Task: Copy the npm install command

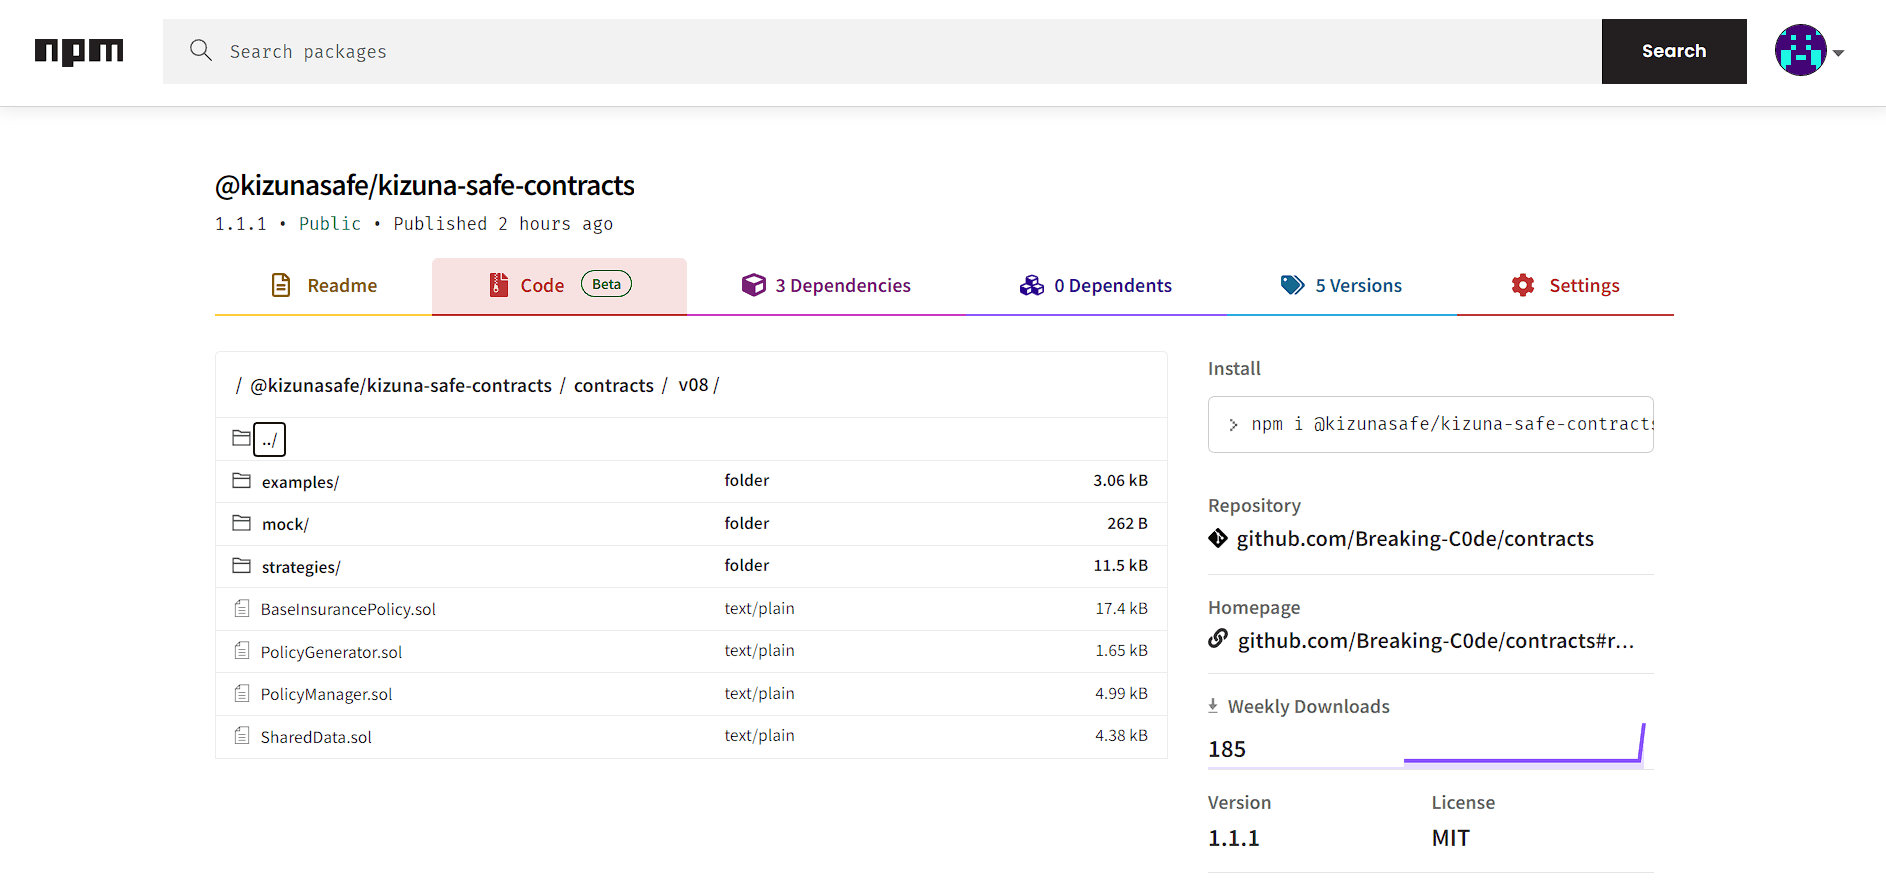Action: [1430, 424]
